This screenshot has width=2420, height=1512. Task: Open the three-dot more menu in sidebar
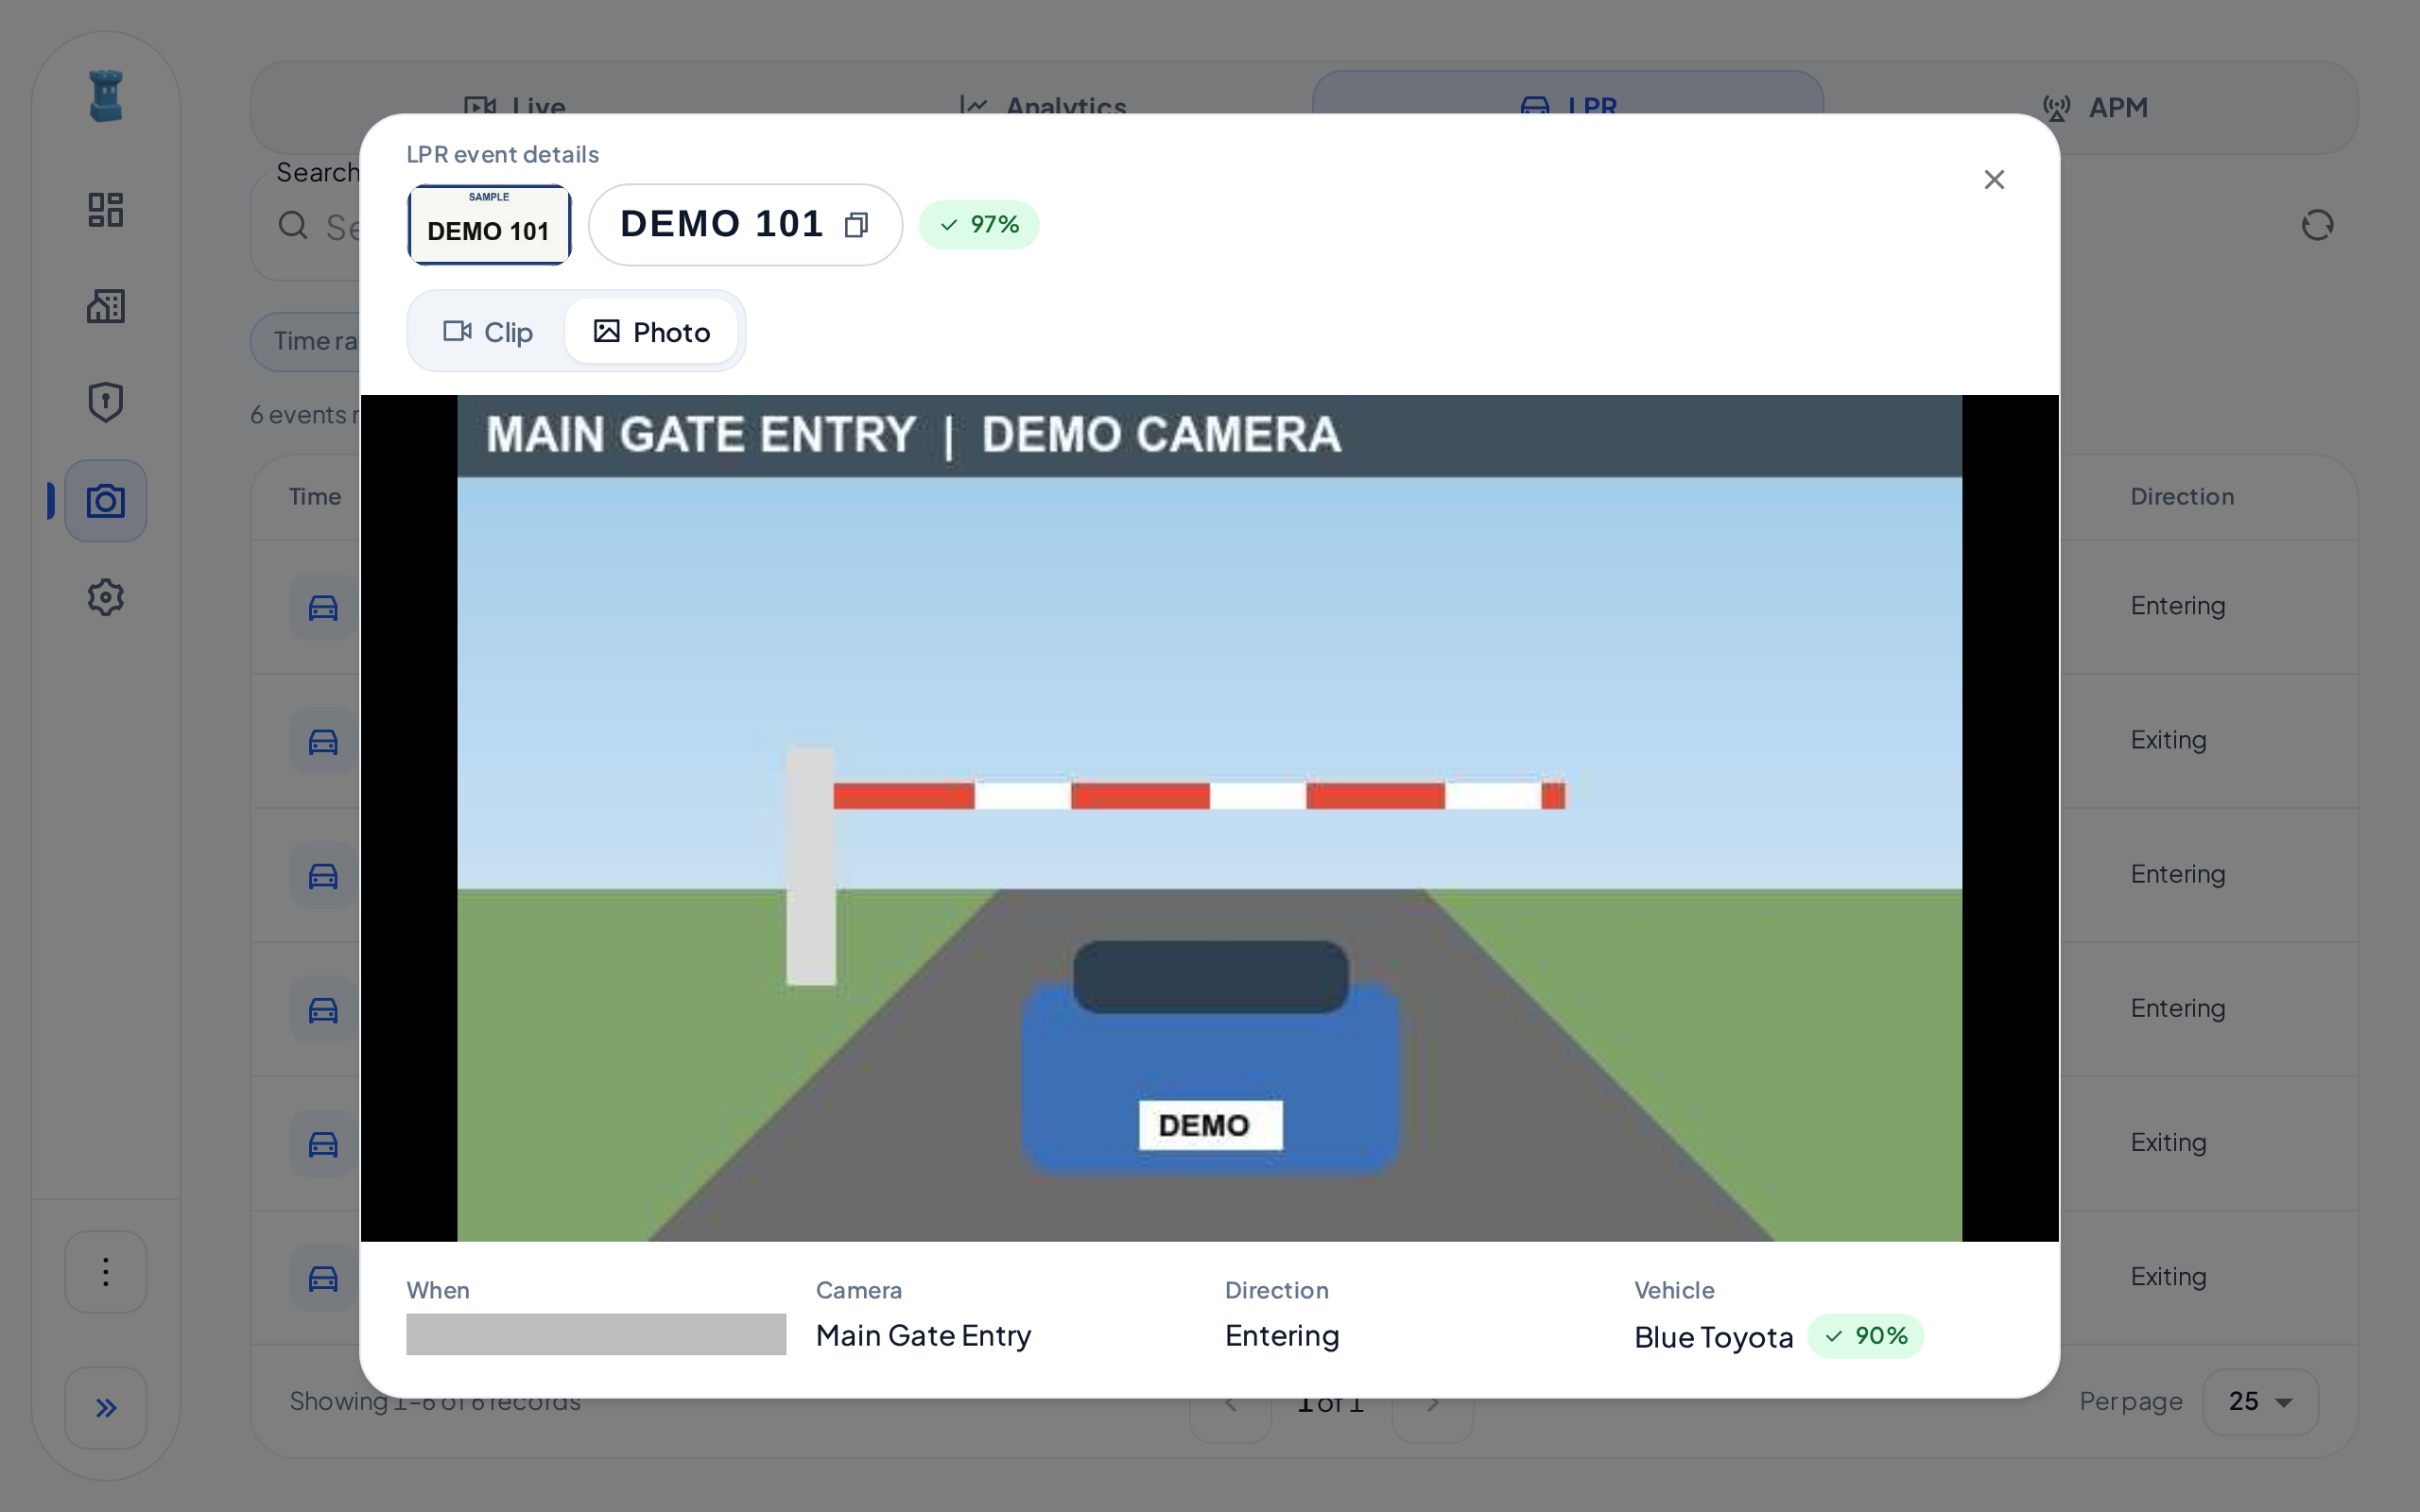106,1272
